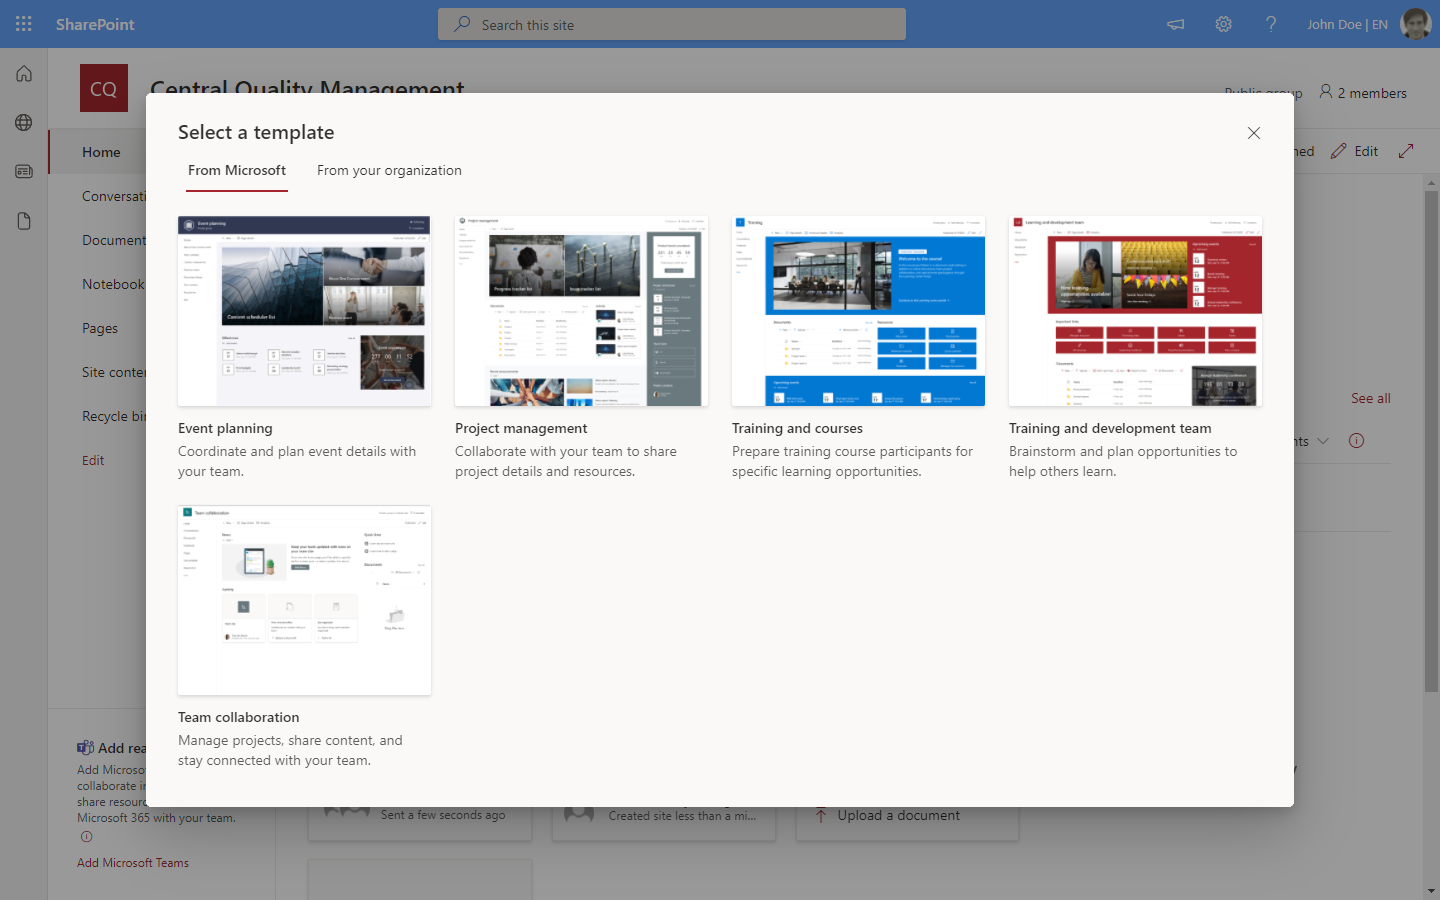
Task: Switch to the From your organization tab
Action: (x=389, y=170)
